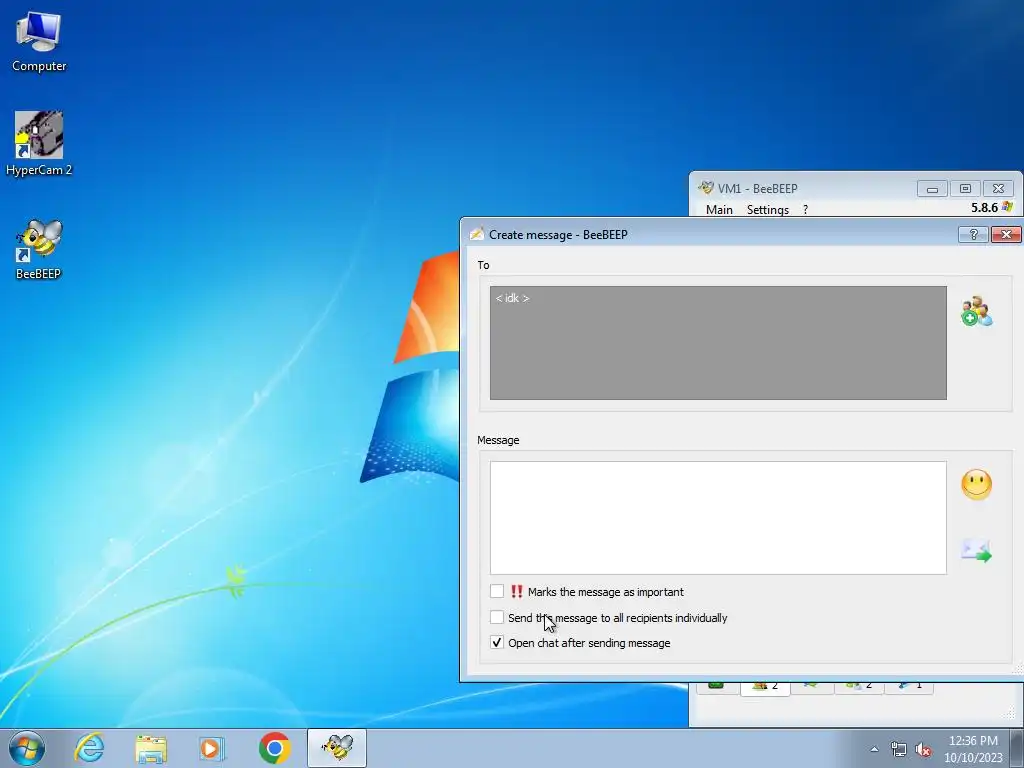Tick Send this message to all recipients individually

(x=497, y=617)
